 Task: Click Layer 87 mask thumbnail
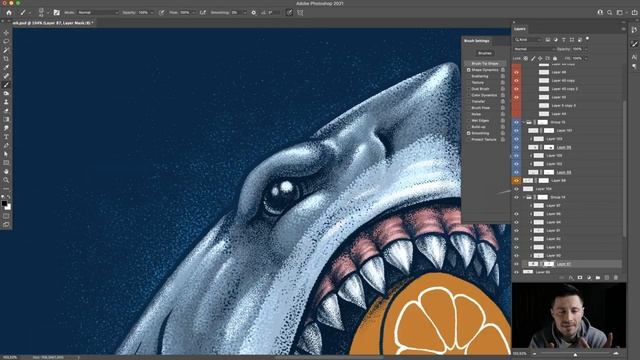click(549, 264)
